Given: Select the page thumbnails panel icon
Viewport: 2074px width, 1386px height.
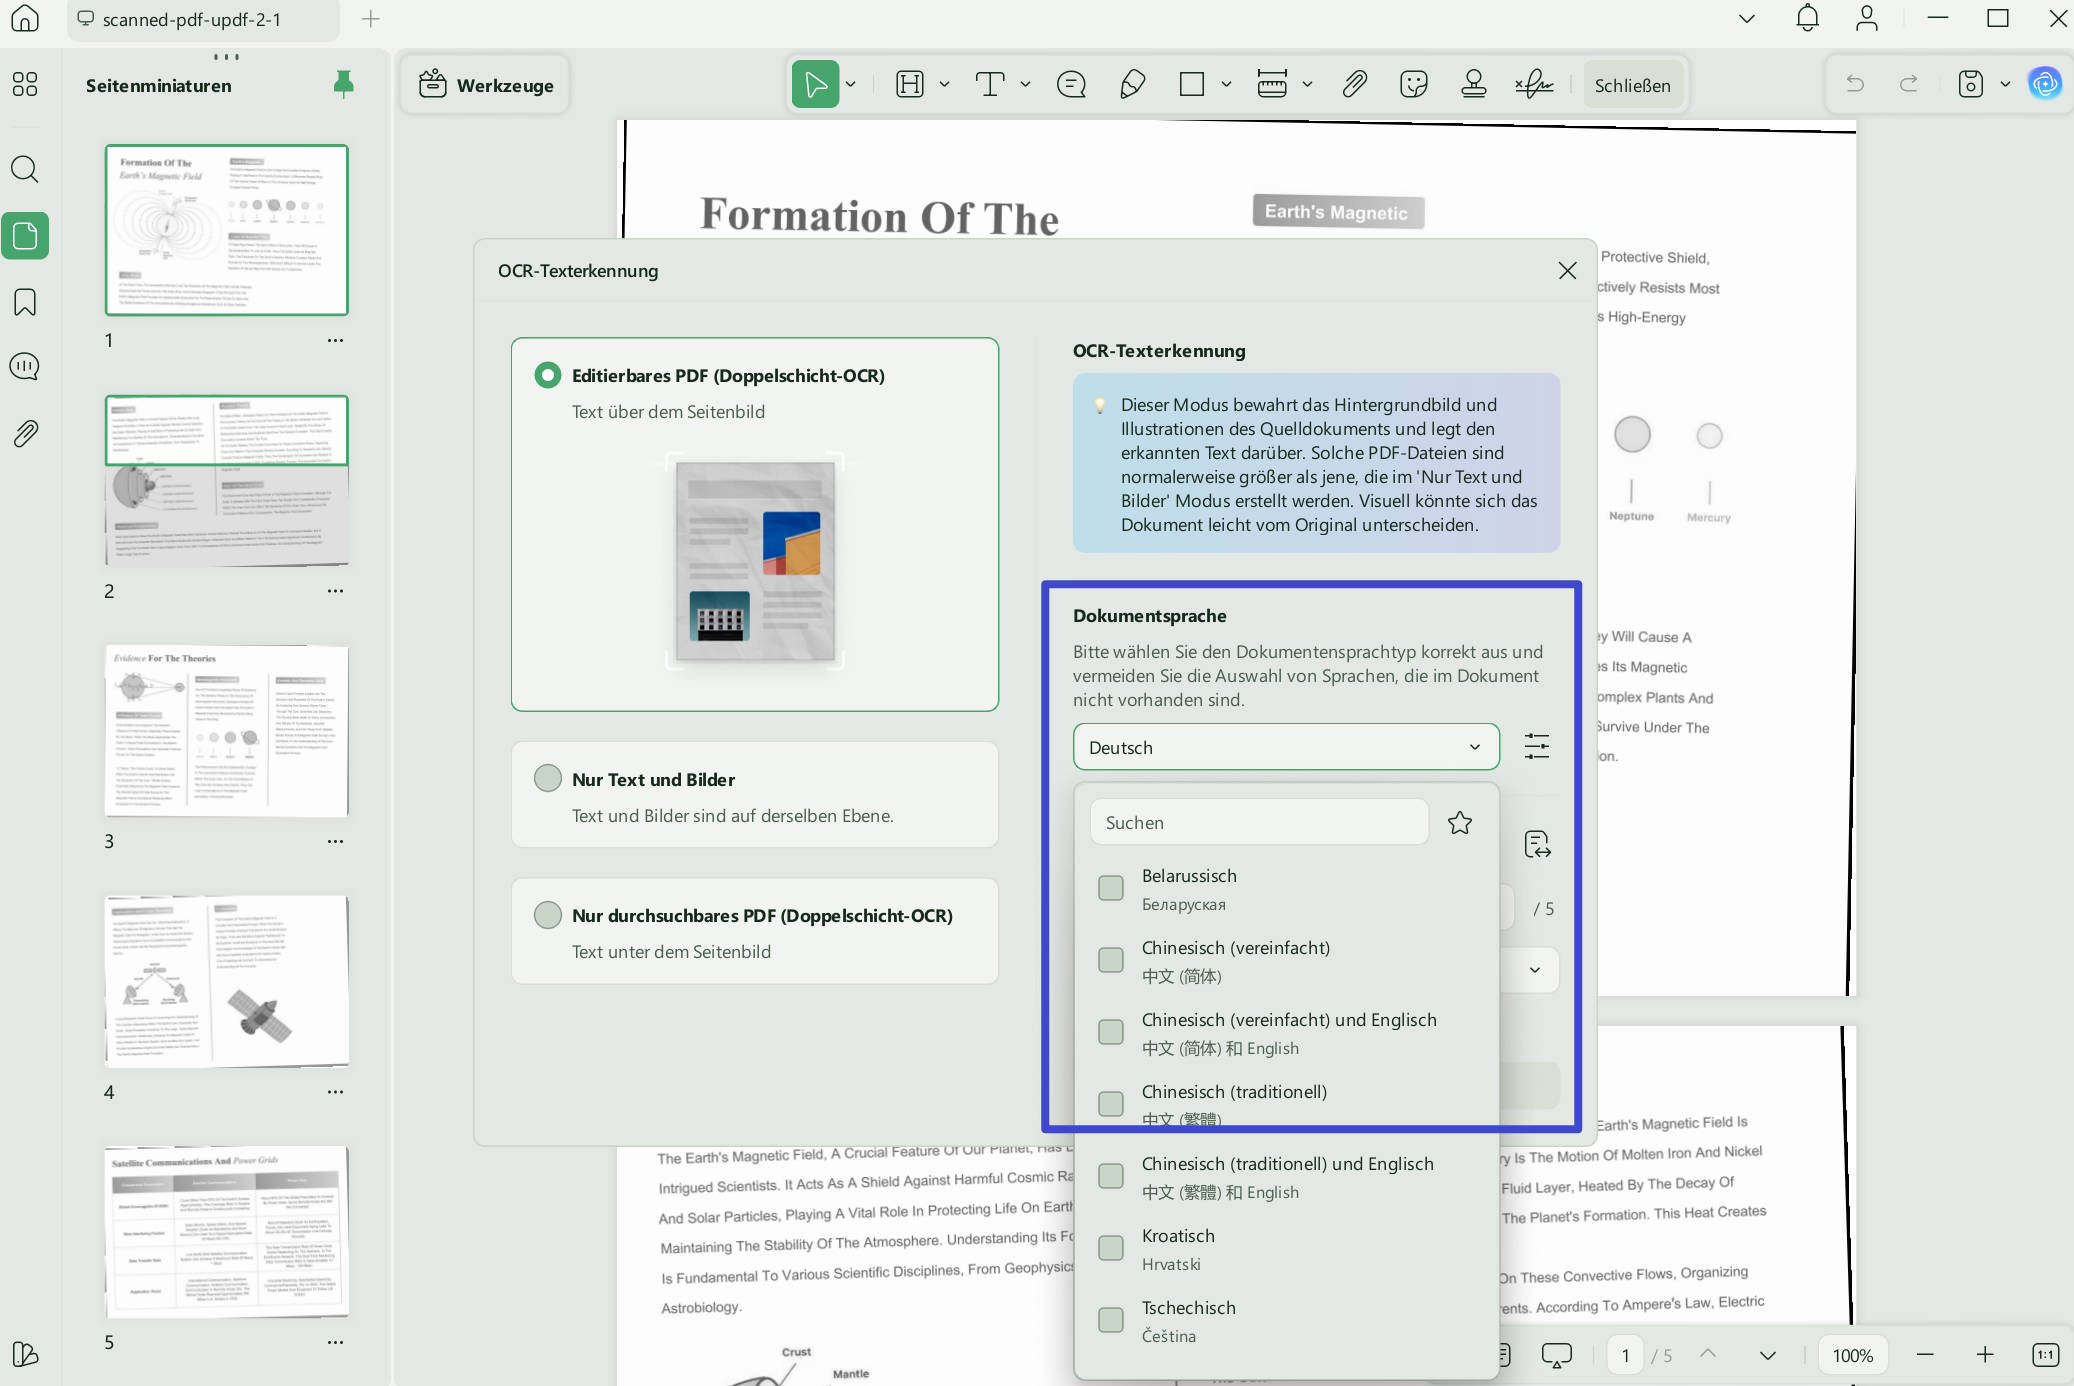Looking at the screenshot, I should [24, 236].
